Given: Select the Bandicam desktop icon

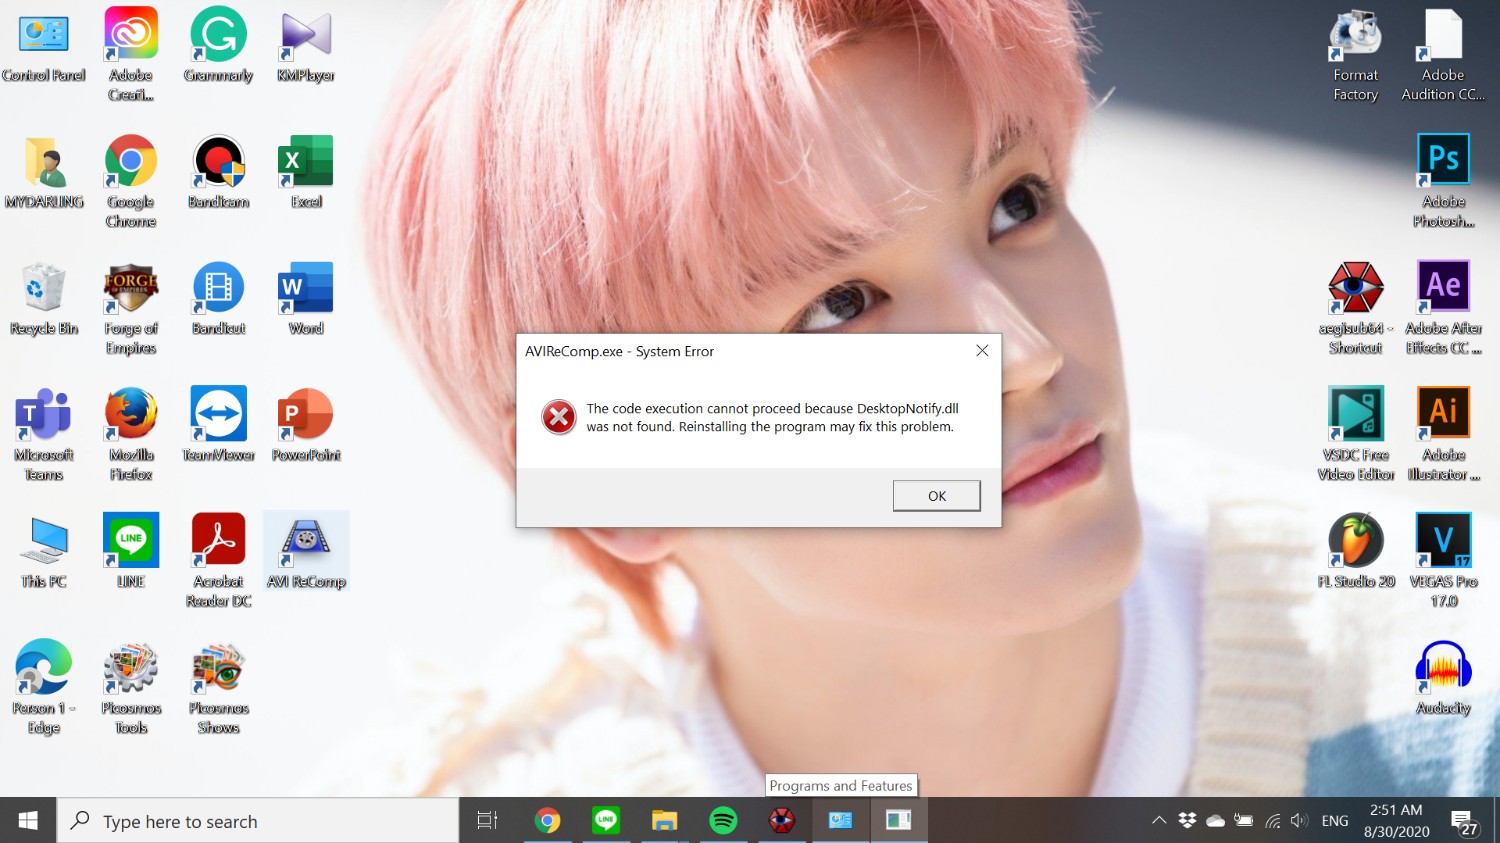Looking at the screenshot, I should pos(218,172).
